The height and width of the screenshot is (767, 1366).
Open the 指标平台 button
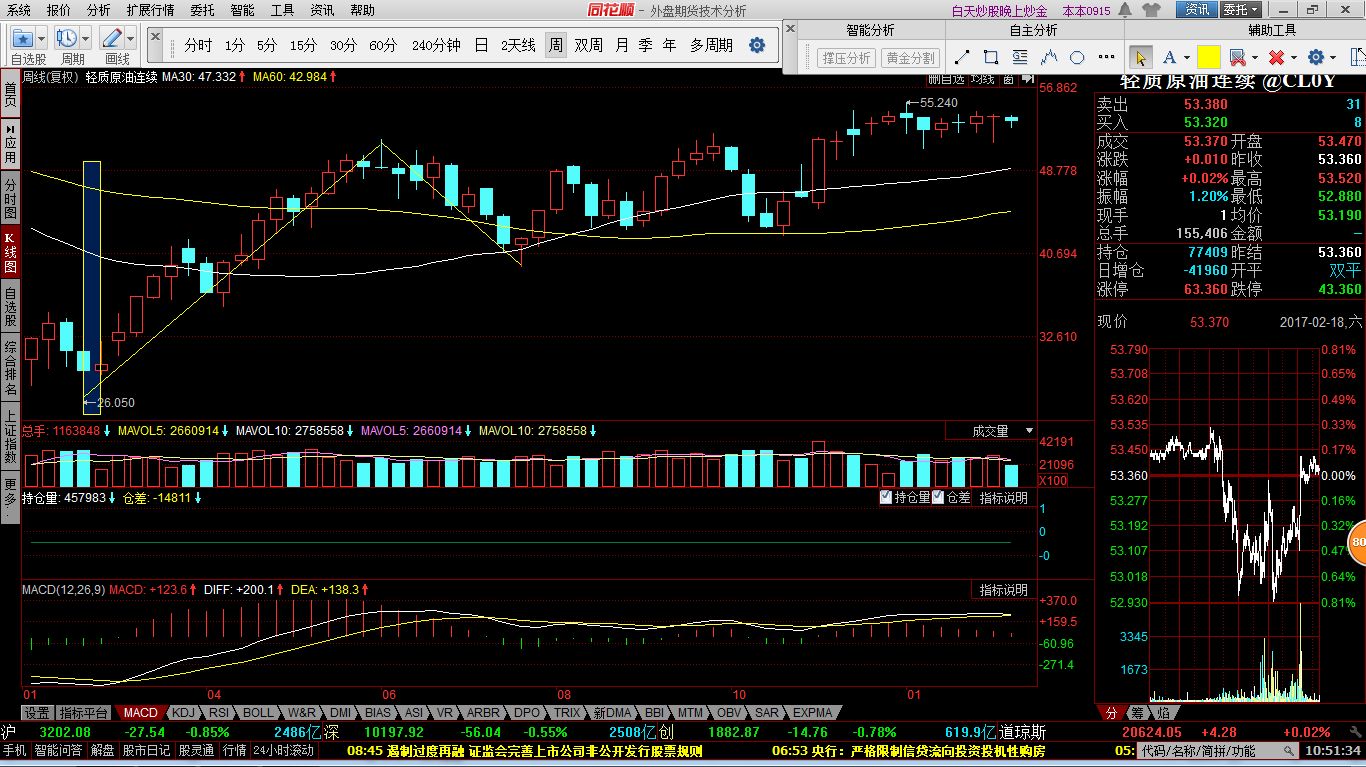click(x=84, y=713)
